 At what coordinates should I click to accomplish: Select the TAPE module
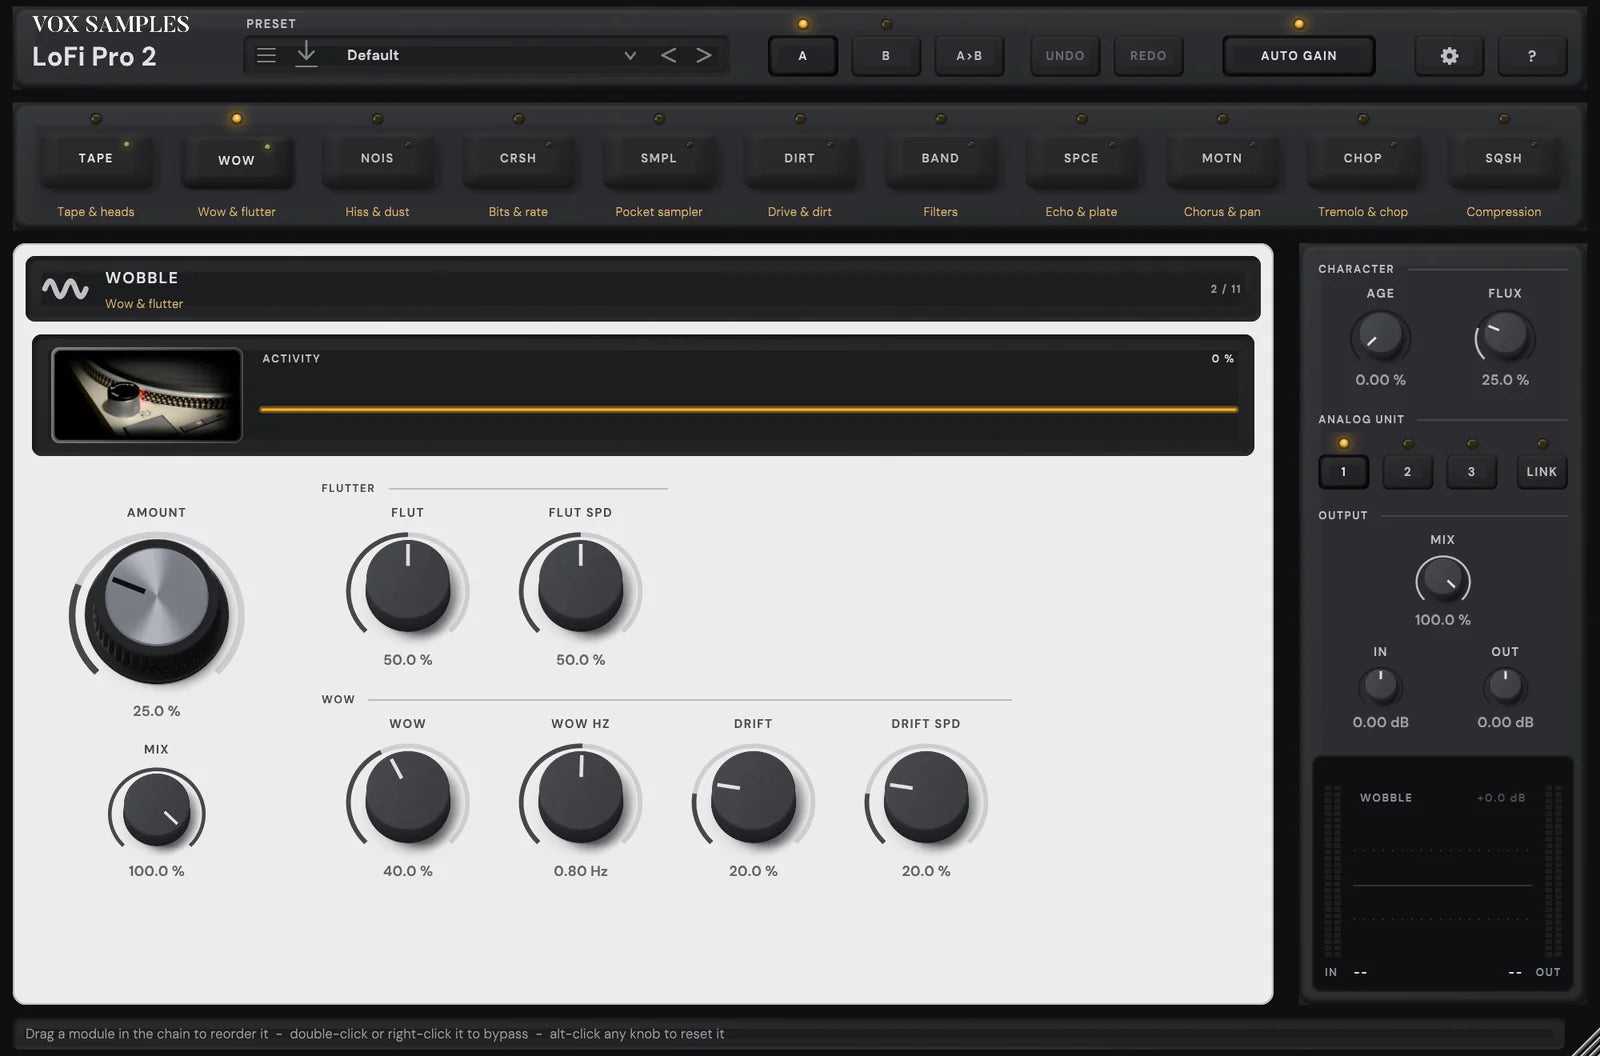(96, 158)
